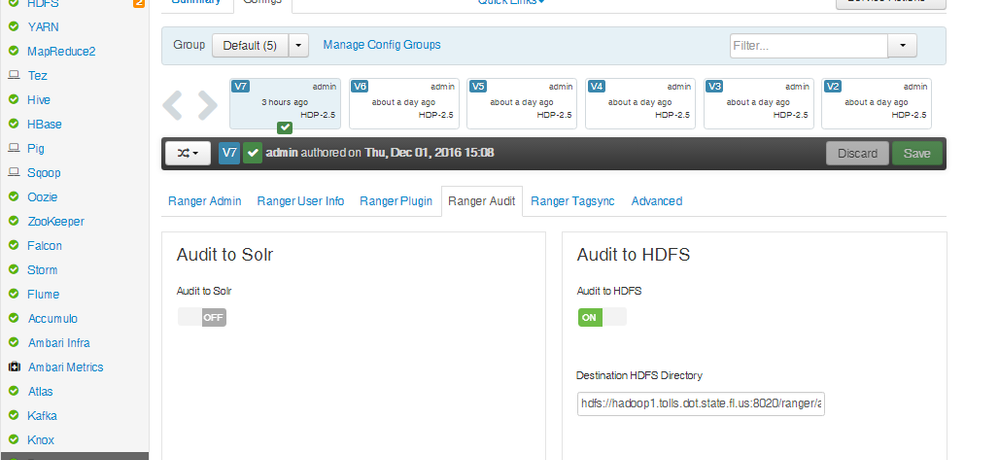Viewport: 999px width, 460px height.
Task: Click the Ambari Metrics medkit icon
Action: click(14, 367)
